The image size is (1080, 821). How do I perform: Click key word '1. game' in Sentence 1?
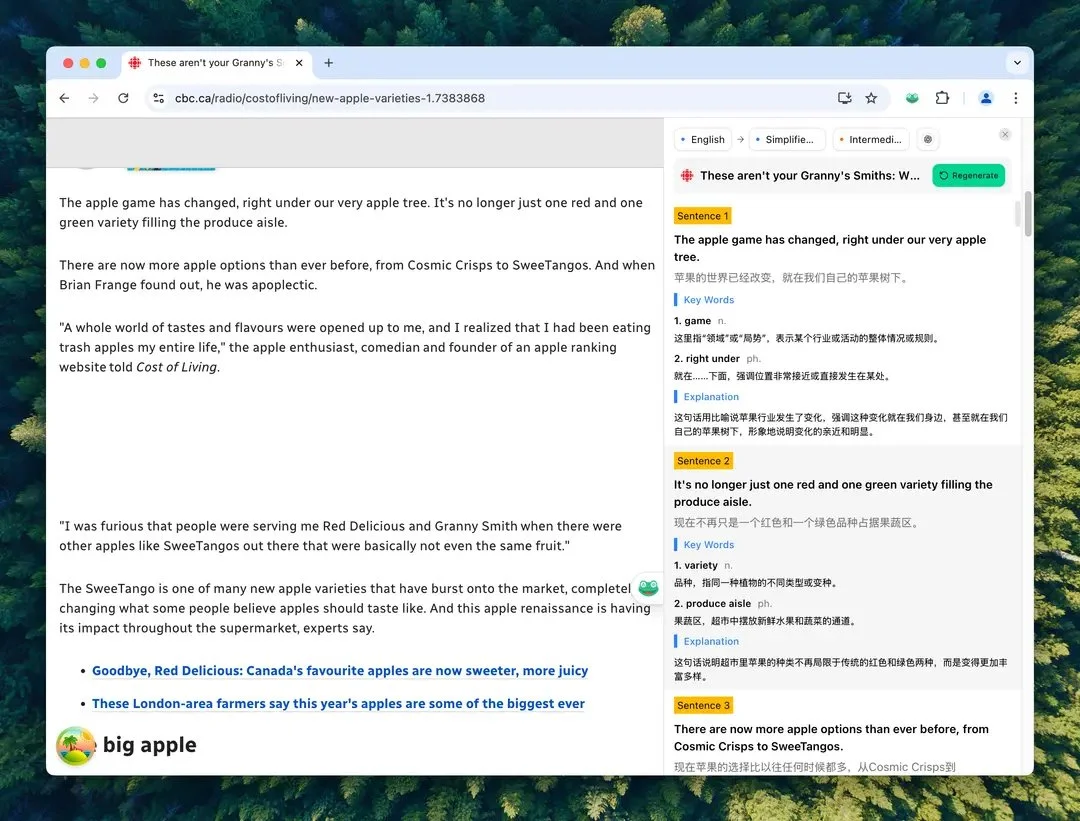click(692, 321)
